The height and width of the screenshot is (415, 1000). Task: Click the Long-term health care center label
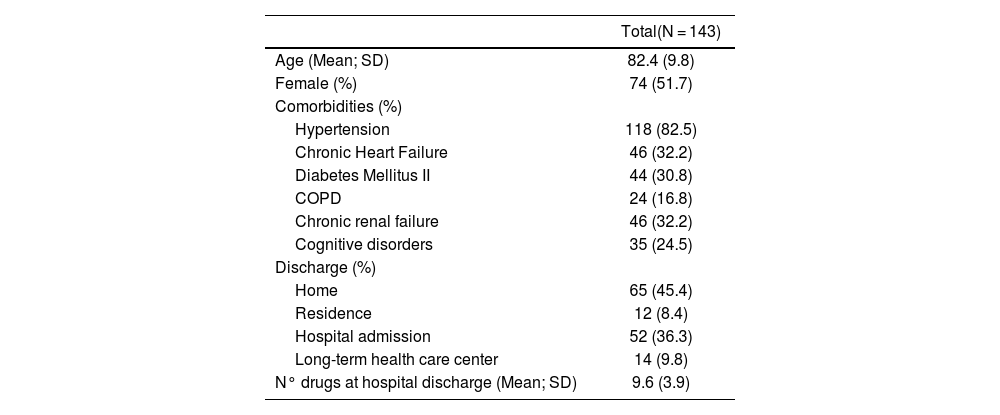[396, 359]
